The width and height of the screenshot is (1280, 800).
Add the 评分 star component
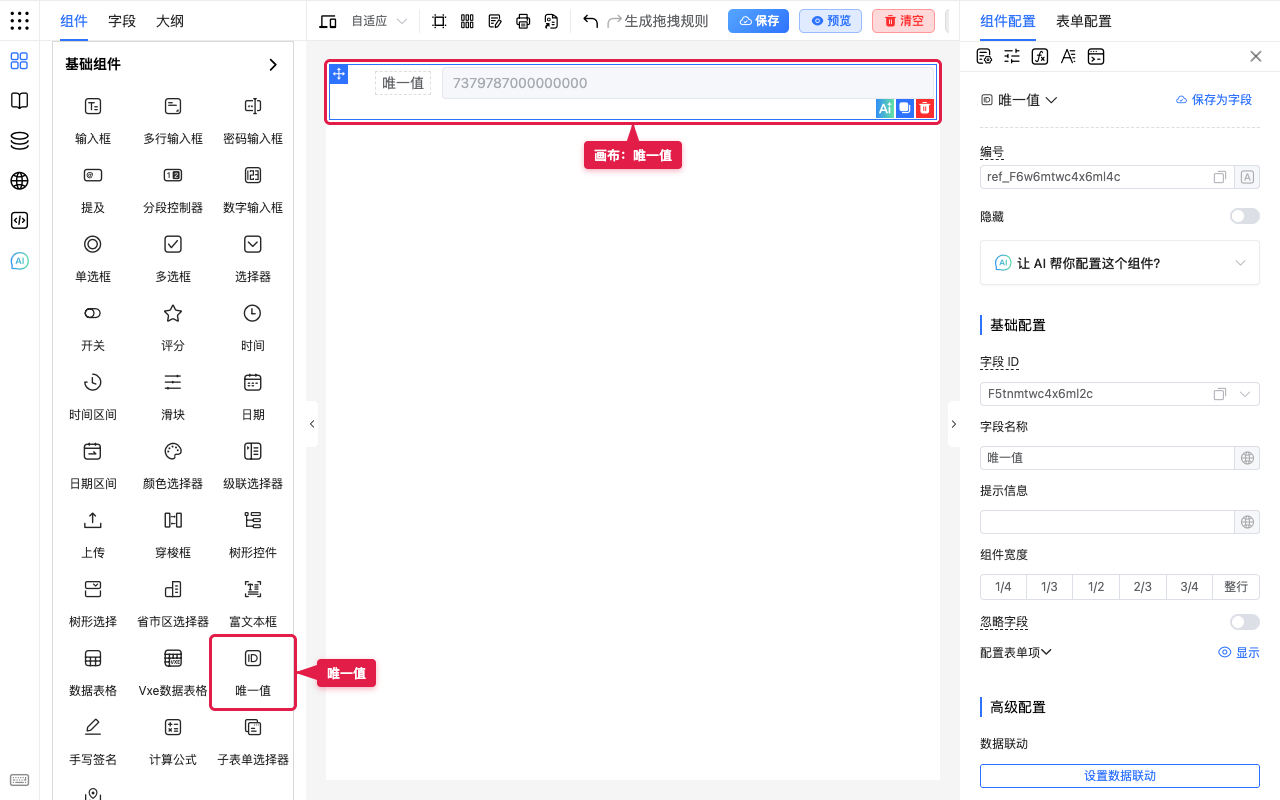point(173,327)
